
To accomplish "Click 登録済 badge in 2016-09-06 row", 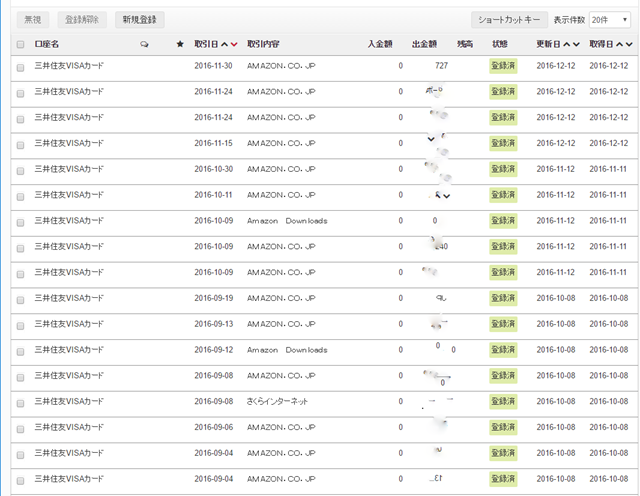I will pyautogui.click(x=503, y=427).
